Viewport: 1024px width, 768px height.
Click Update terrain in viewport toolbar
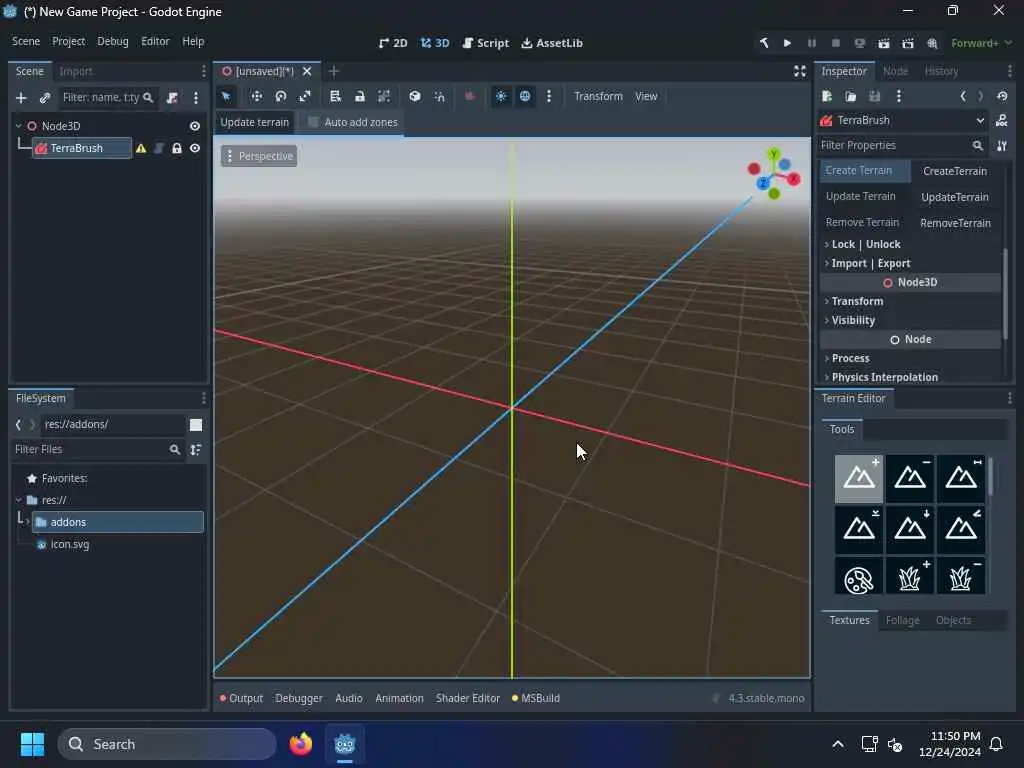tap(255, 122)
